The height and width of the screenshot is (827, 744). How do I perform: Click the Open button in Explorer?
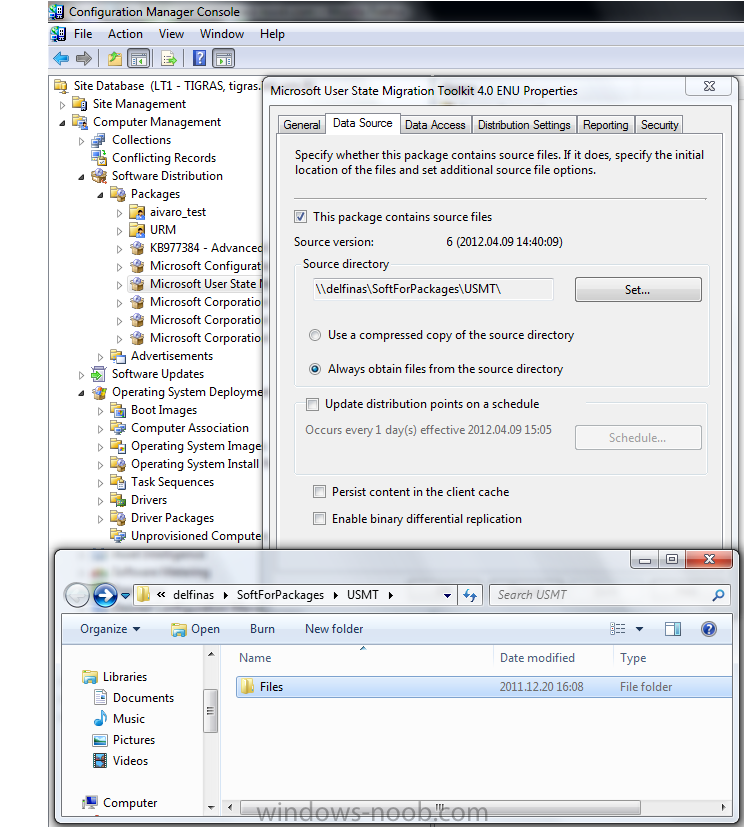[195, 629]
